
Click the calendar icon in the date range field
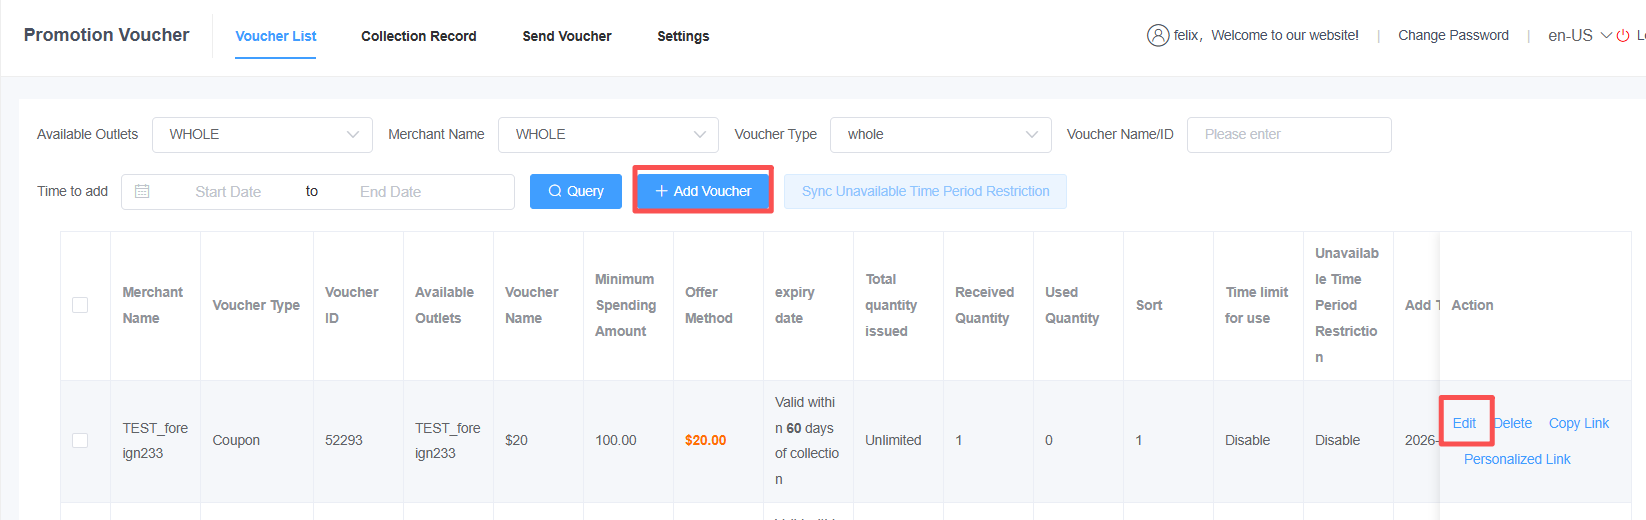(142, 191)
